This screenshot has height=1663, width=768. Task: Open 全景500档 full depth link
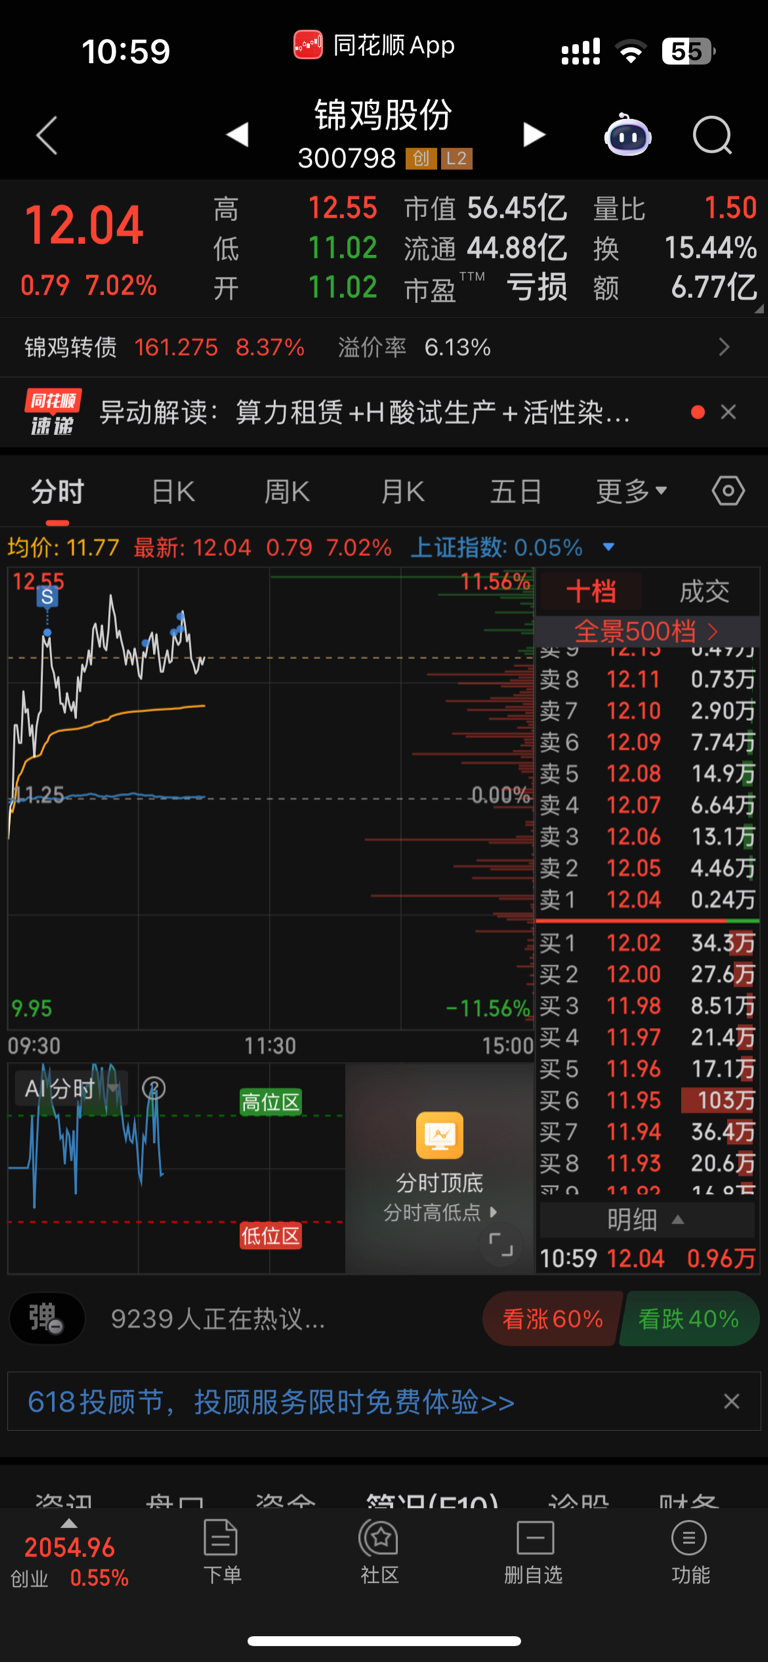tap(647, 631)
